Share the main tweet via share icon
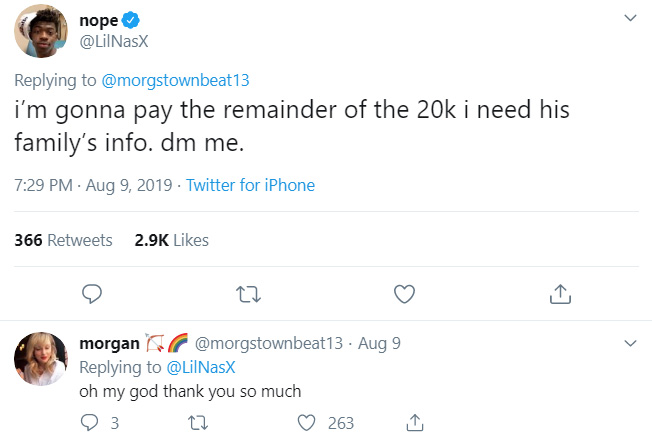The image size is (652, 441). point(560,294)
